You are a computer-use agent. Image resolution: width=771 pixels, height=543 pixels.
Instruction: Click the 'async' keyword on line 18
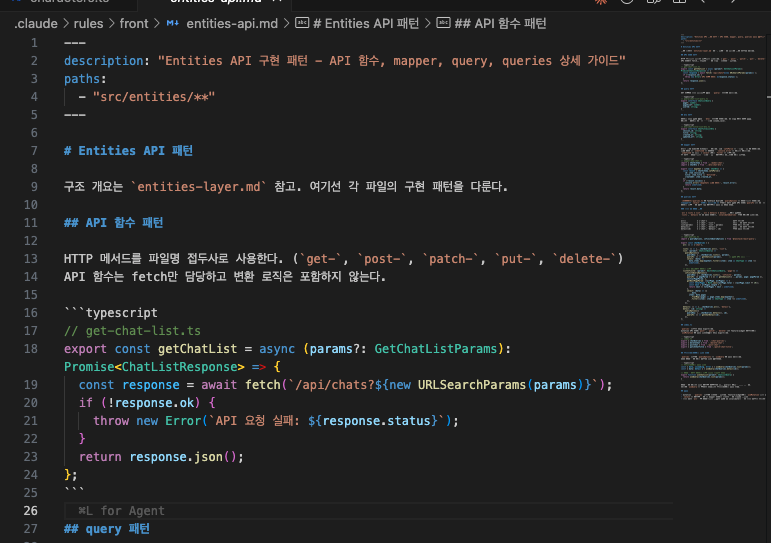(x=277, y=349)
